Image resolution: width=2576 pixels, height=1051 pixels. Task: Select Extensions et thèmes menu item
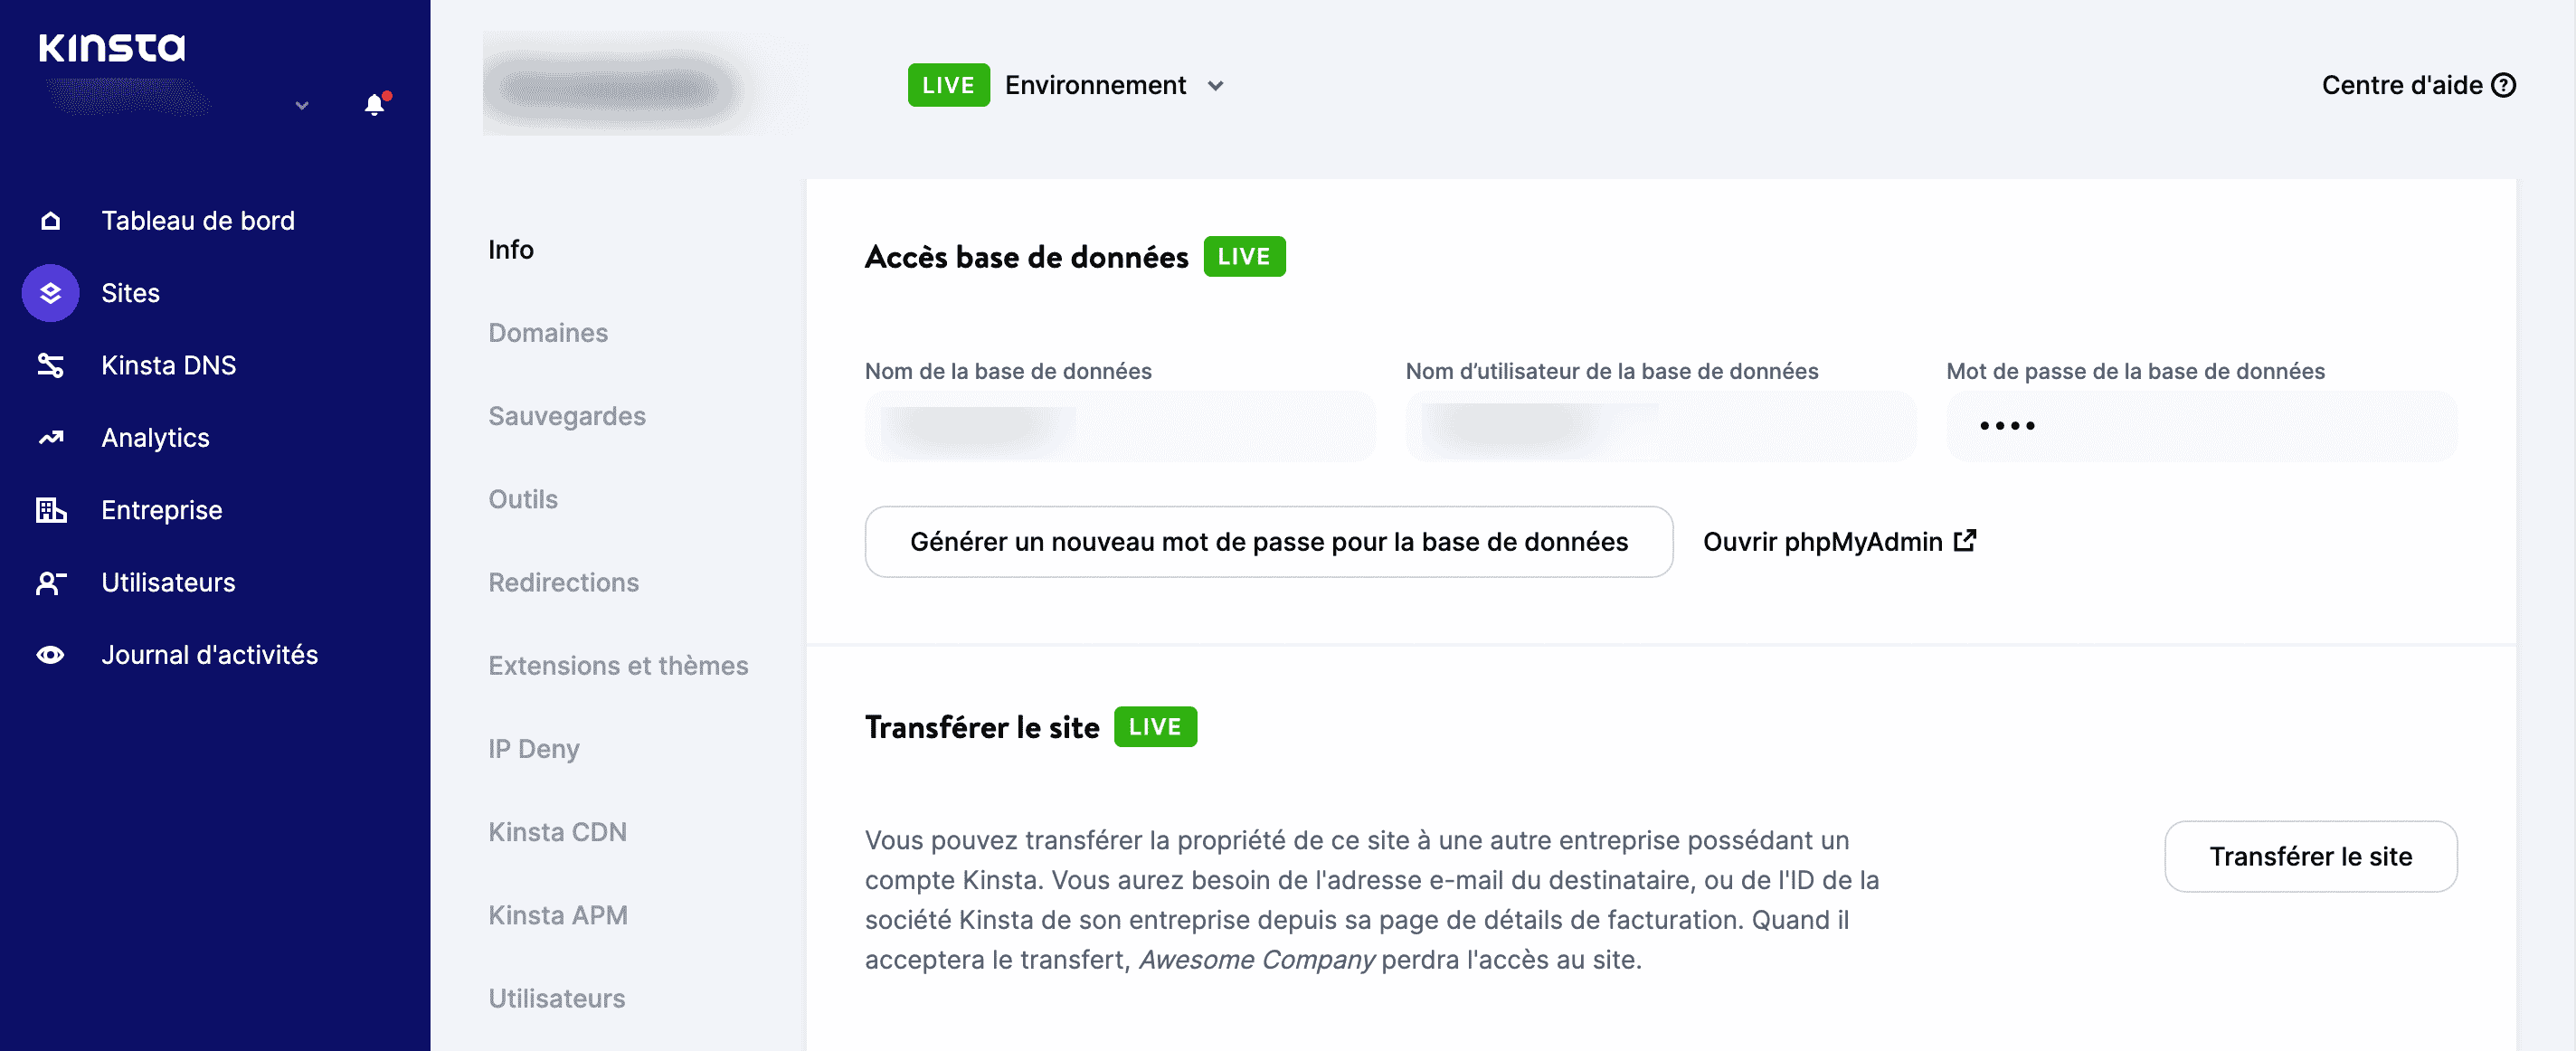tap(620, 665)
